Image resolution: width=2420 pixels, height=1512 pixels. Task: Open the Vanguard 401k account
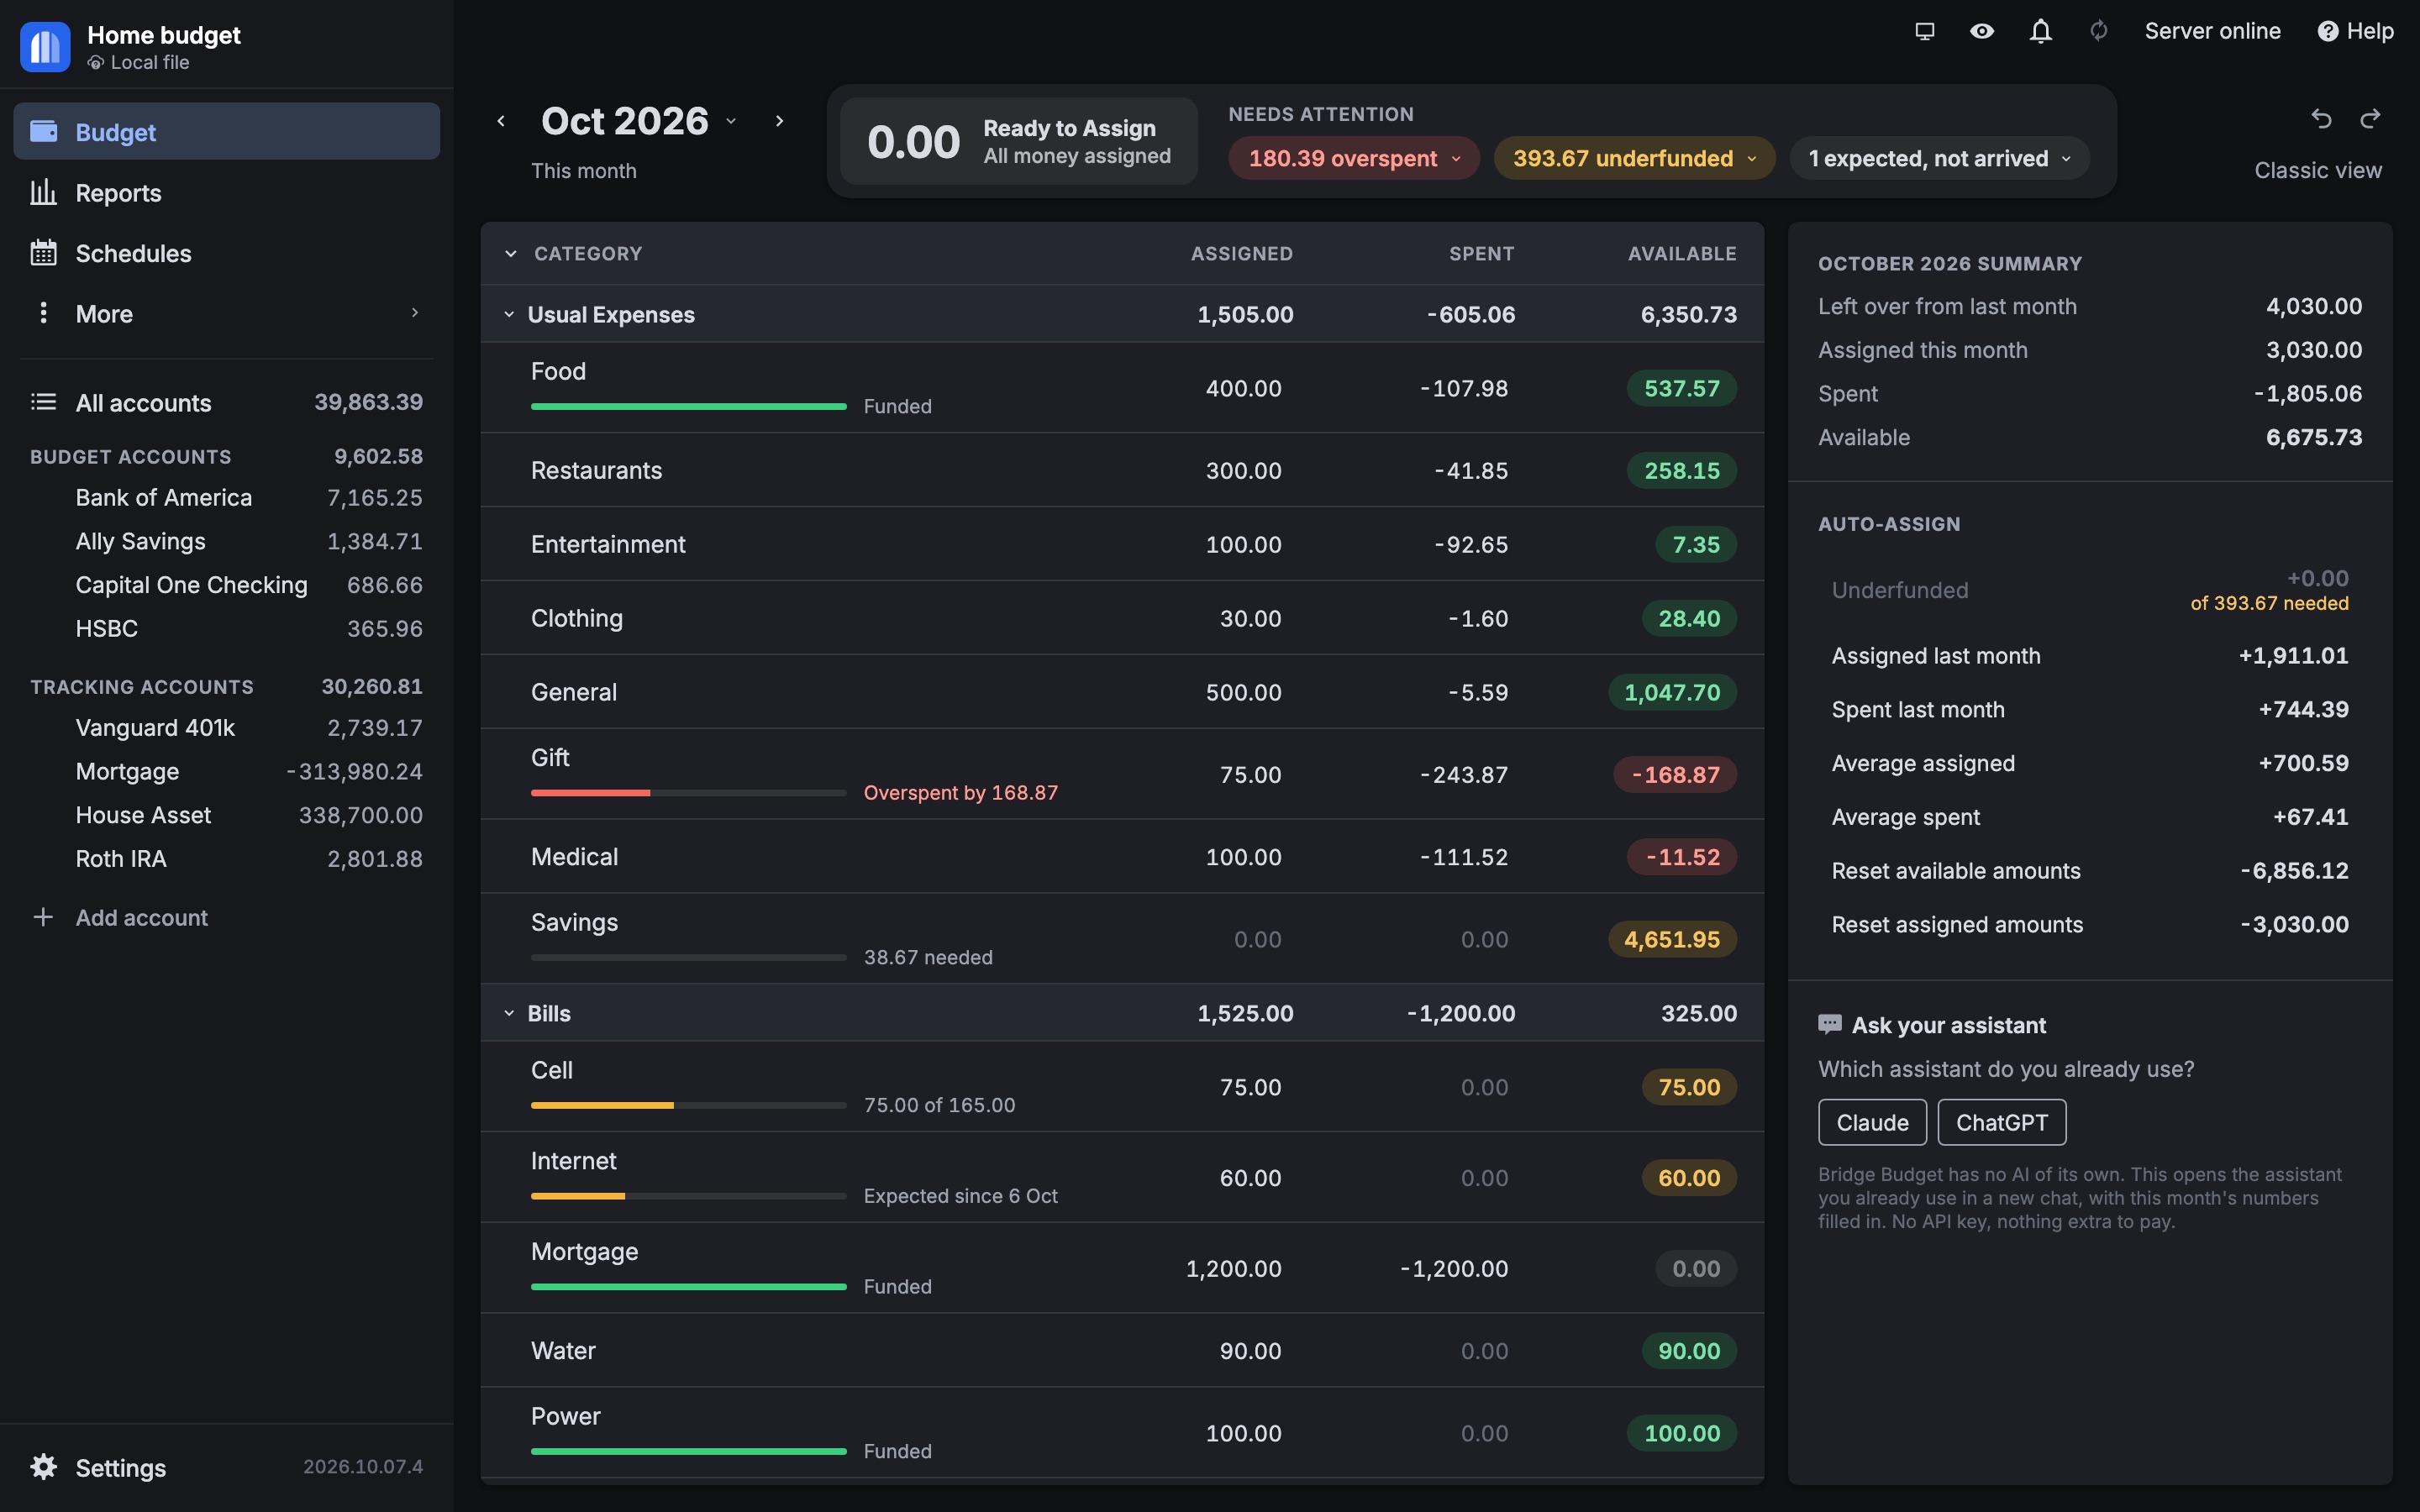click(x=226, y=727)
